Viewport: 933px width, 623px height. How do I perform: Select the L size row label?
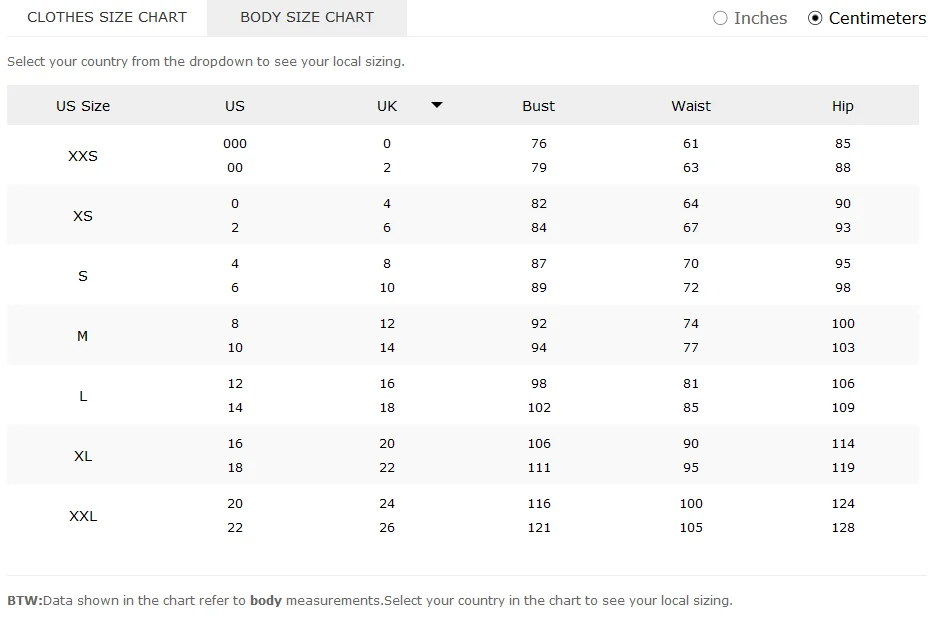(83, 396)
